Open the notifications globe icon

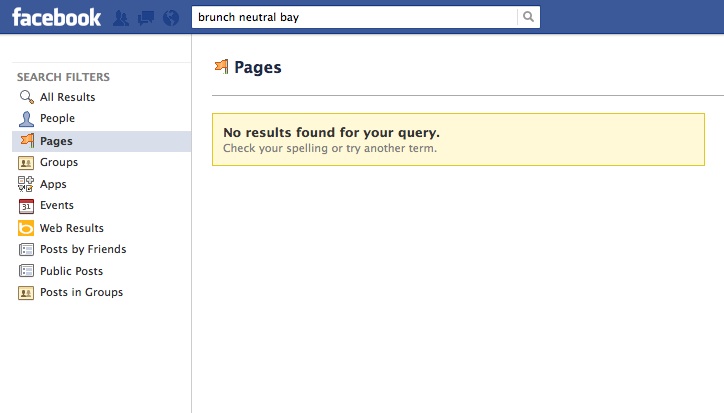(x=169, y=18)
